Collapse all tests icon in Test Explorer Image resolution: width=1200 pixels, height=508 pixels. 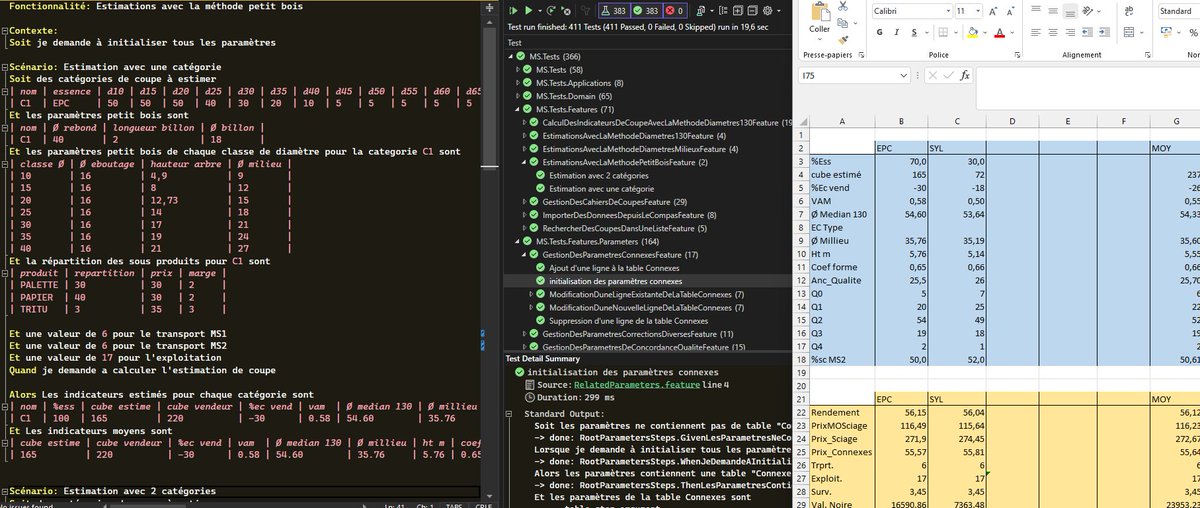(752, 11)
